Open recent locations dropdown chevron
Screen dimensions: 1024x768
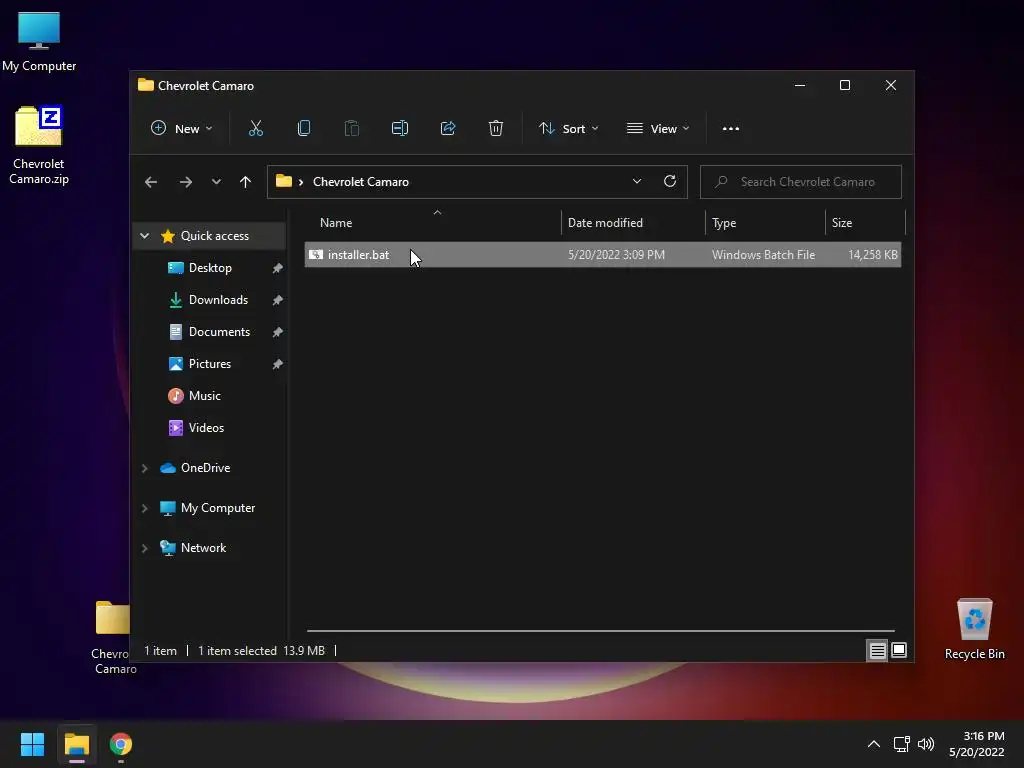point(216,182)
